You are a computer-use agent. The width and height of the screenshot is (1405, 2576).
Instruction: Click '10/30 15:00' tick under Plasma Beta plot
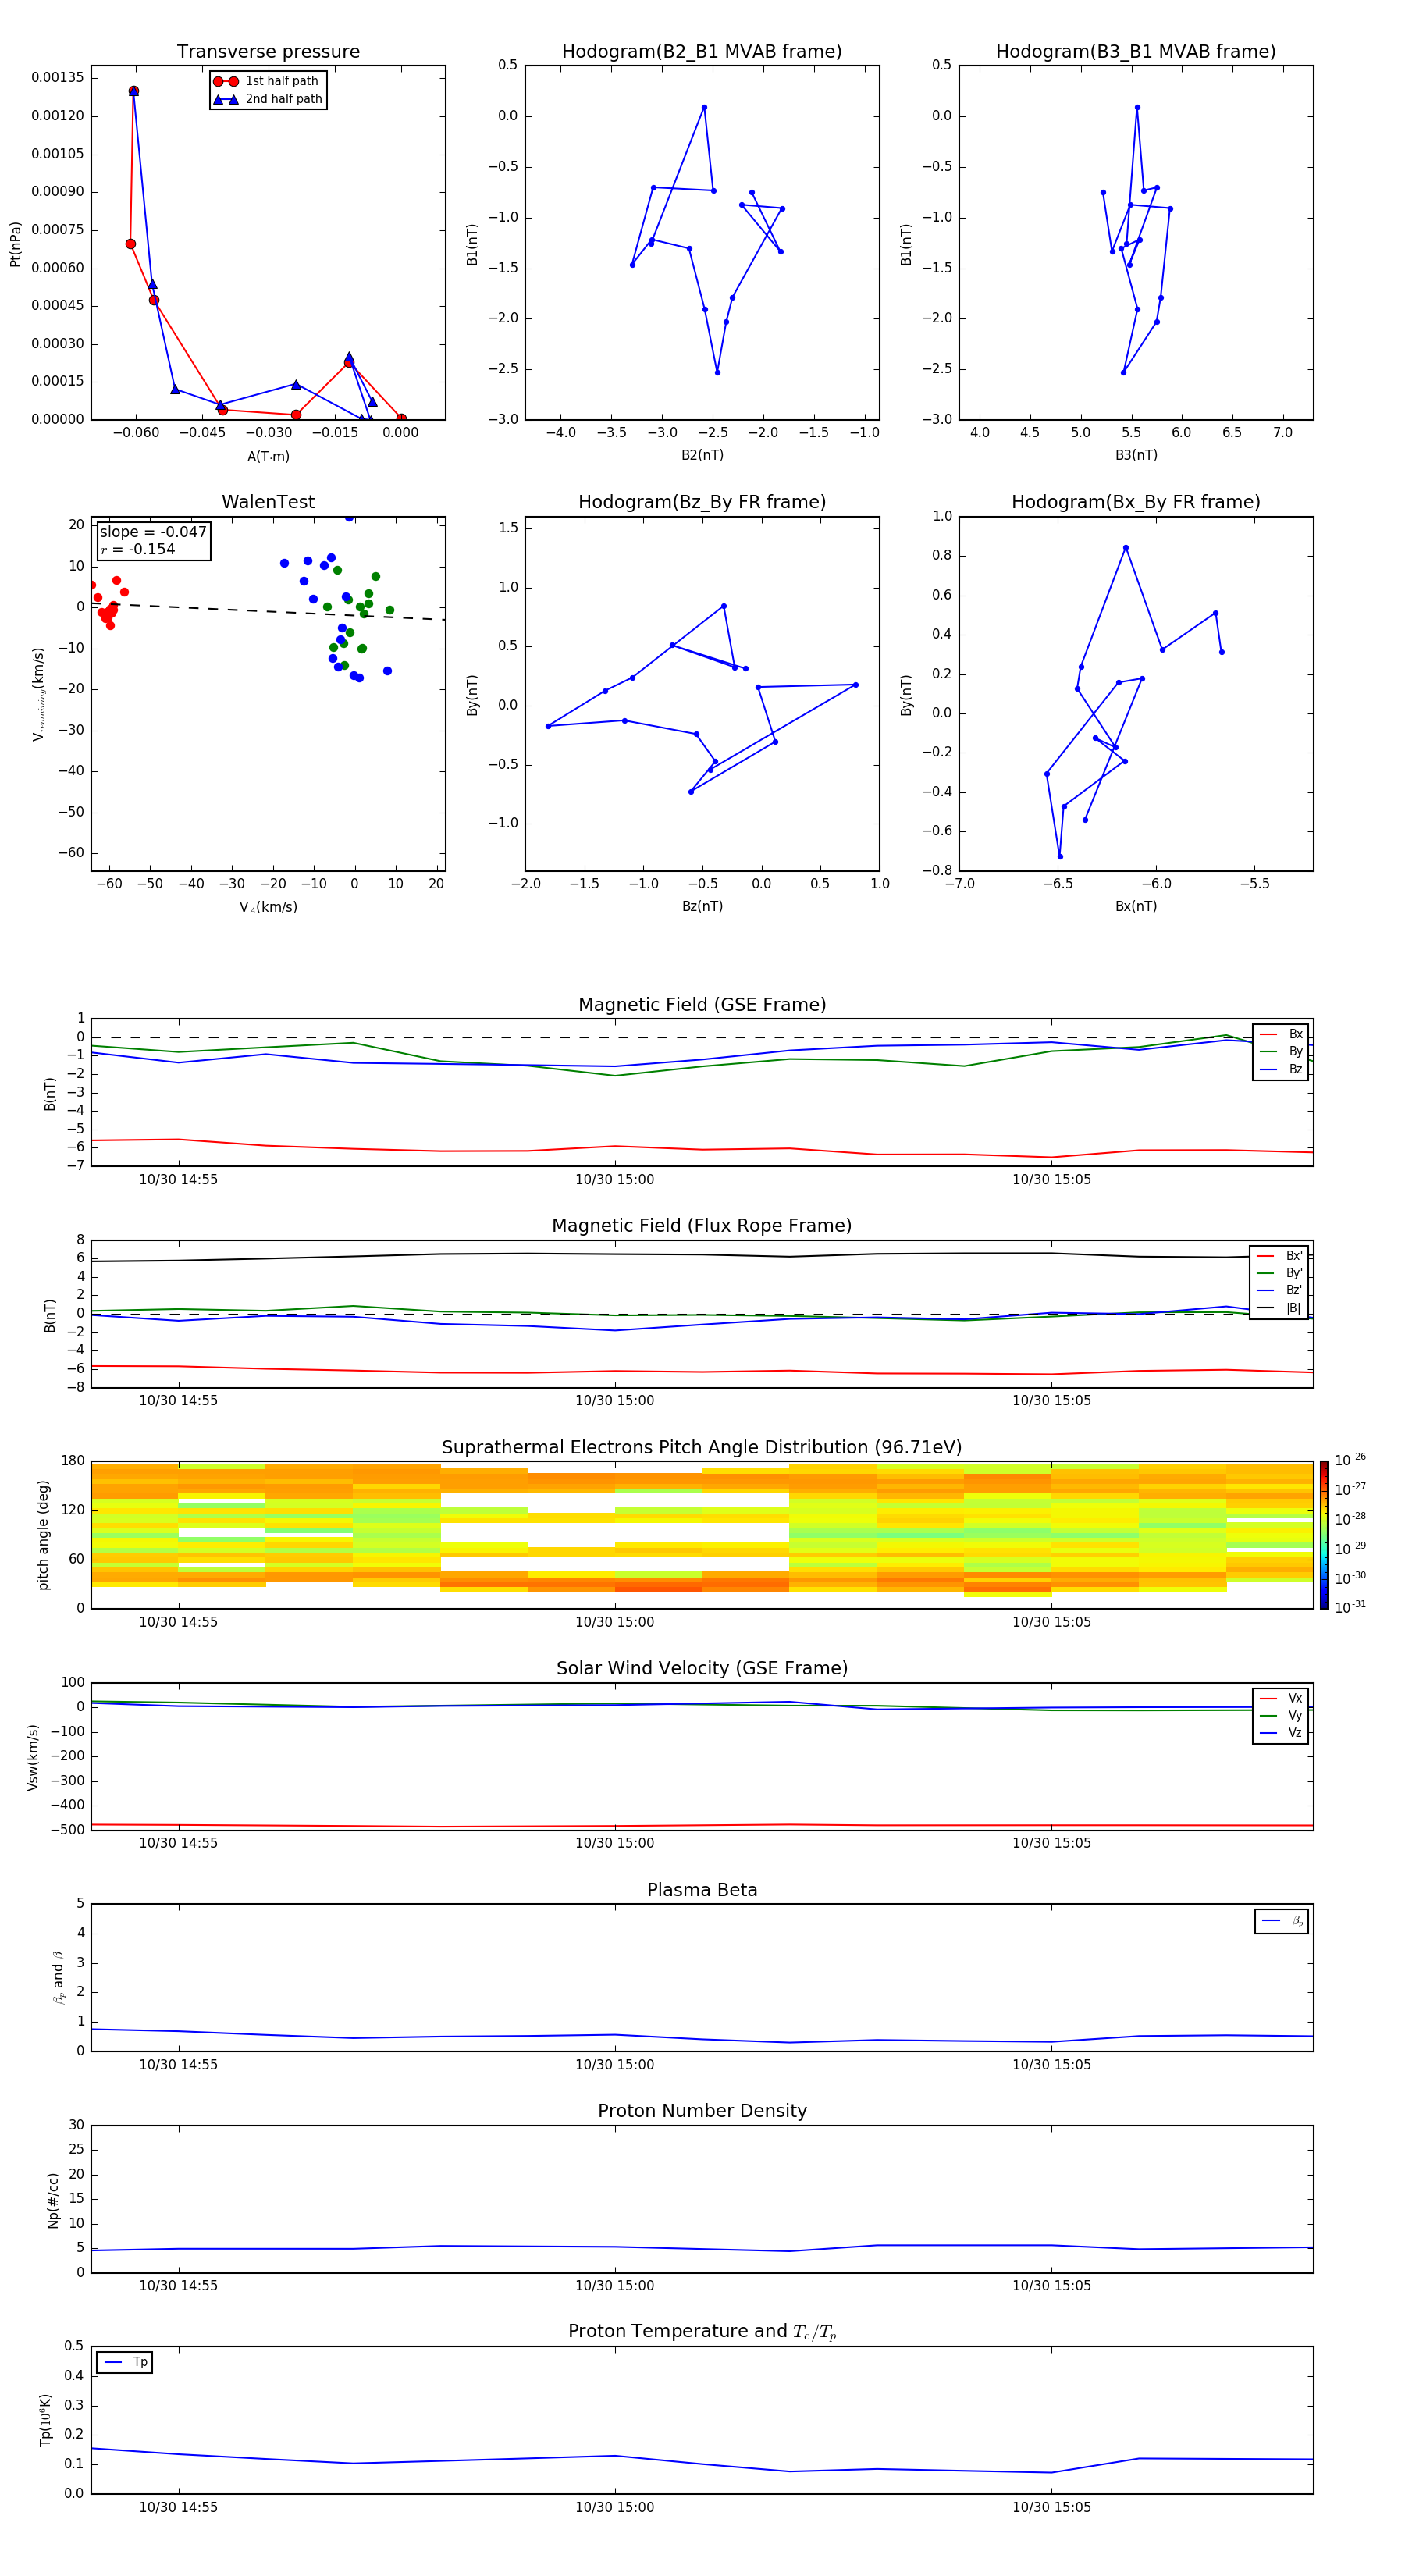coord(614,2065)
